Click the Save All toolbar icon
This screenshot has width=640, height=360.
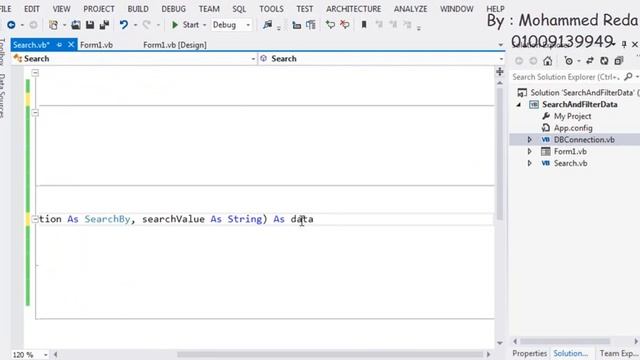click(104, 25)
